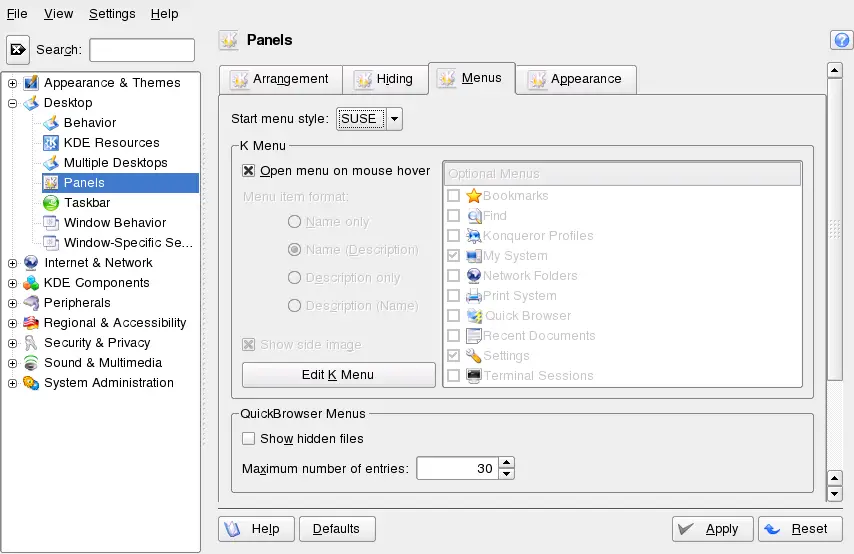Expand the Appearance & Themes category
The width and height of the screenshot is (854, 554).
[x=13, y=83]
